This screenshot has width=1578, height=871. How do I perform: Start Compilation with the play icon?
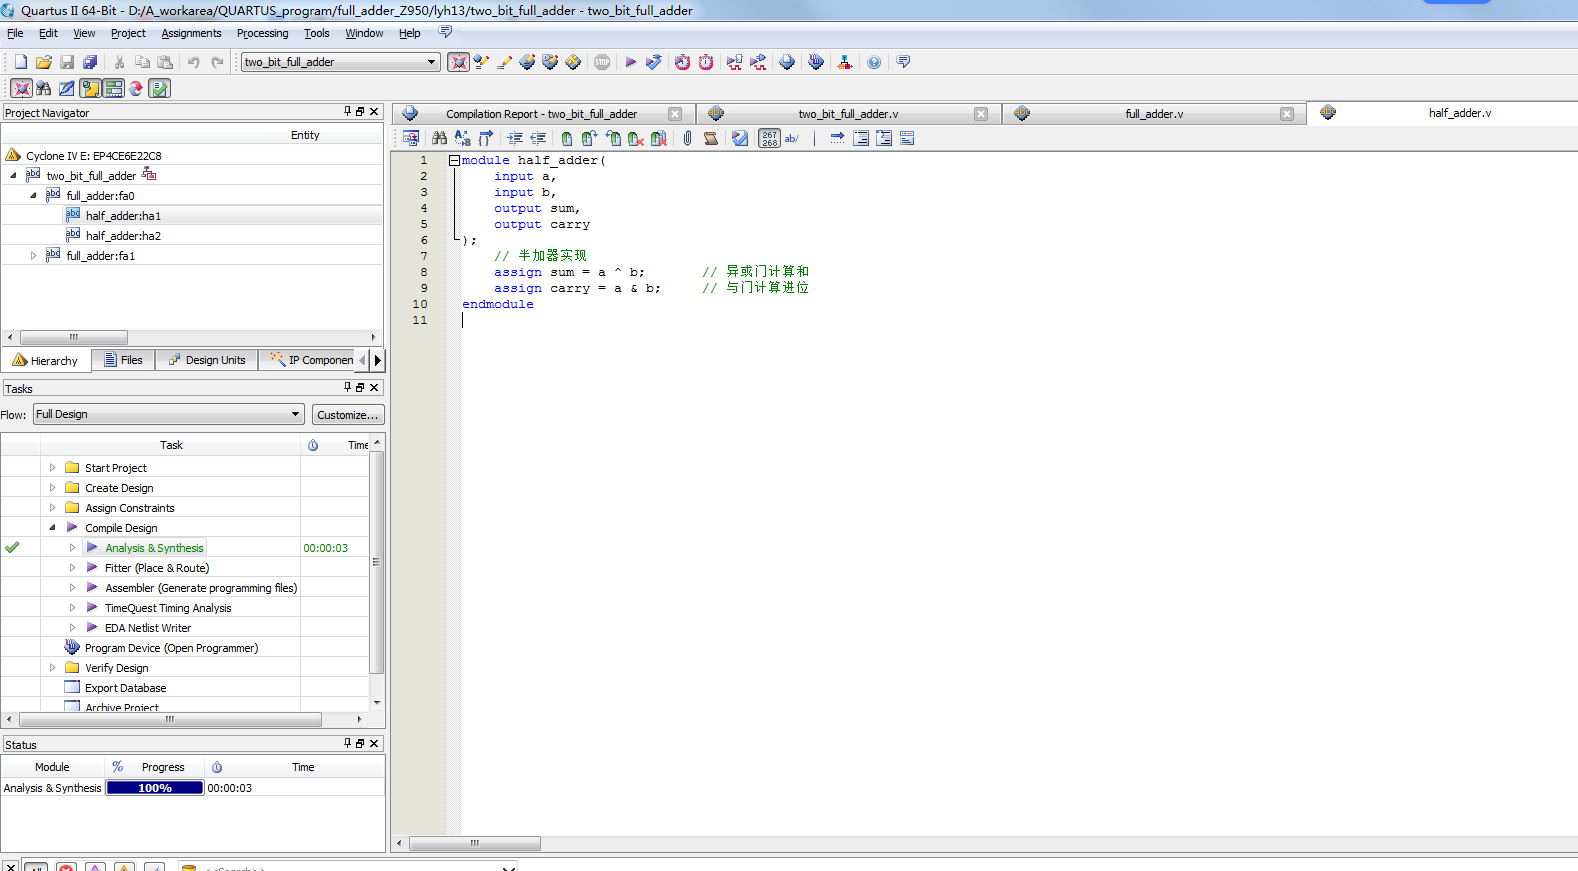tap(631, 62)
